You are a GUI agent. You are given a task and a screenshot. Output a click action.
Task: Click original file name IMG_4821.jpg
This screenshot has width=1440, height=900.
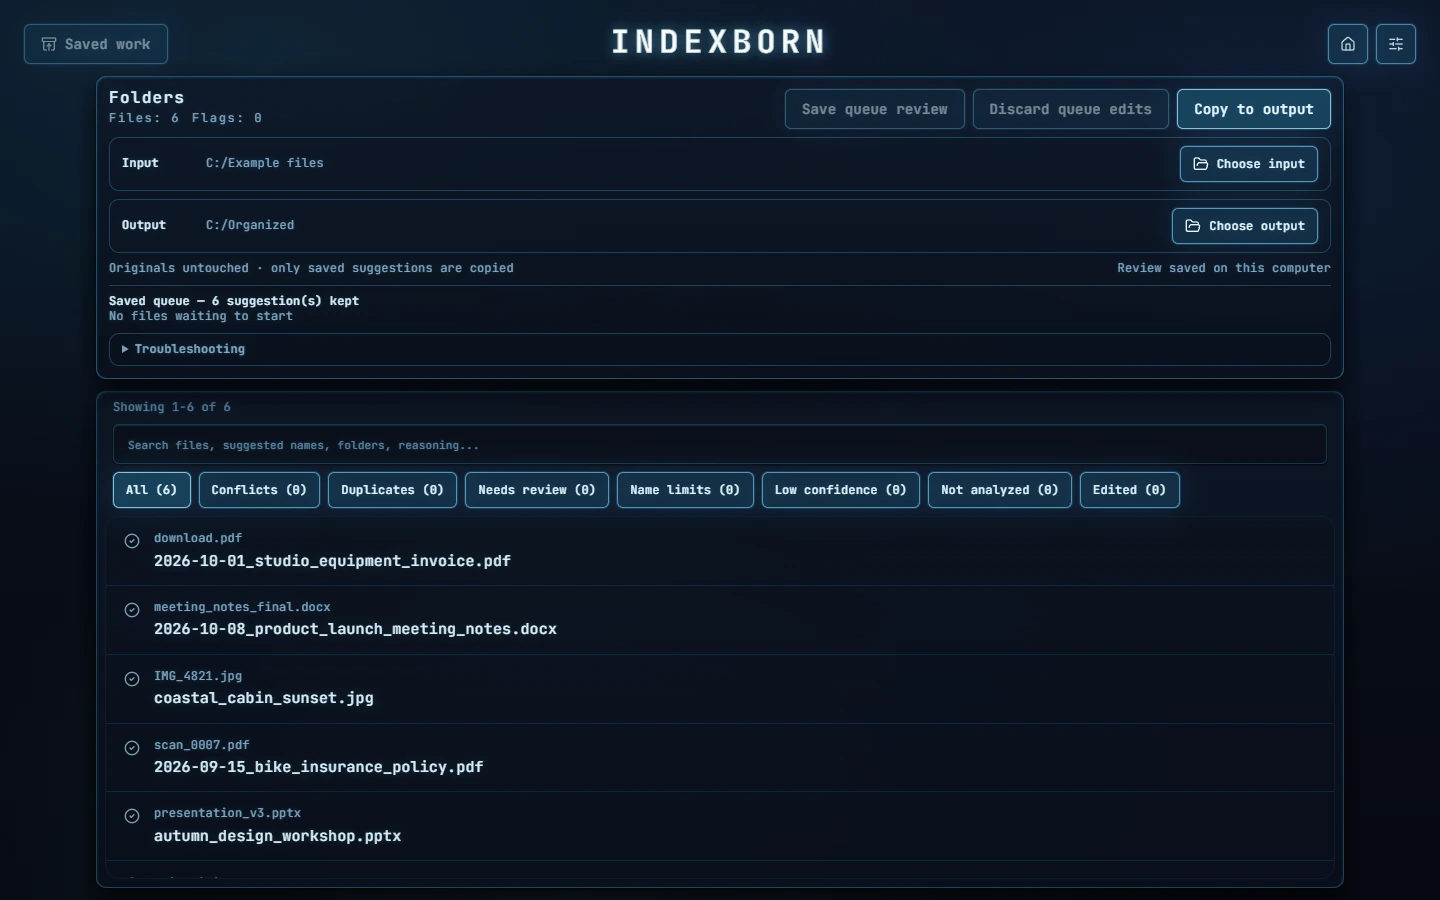pos(198,676)
